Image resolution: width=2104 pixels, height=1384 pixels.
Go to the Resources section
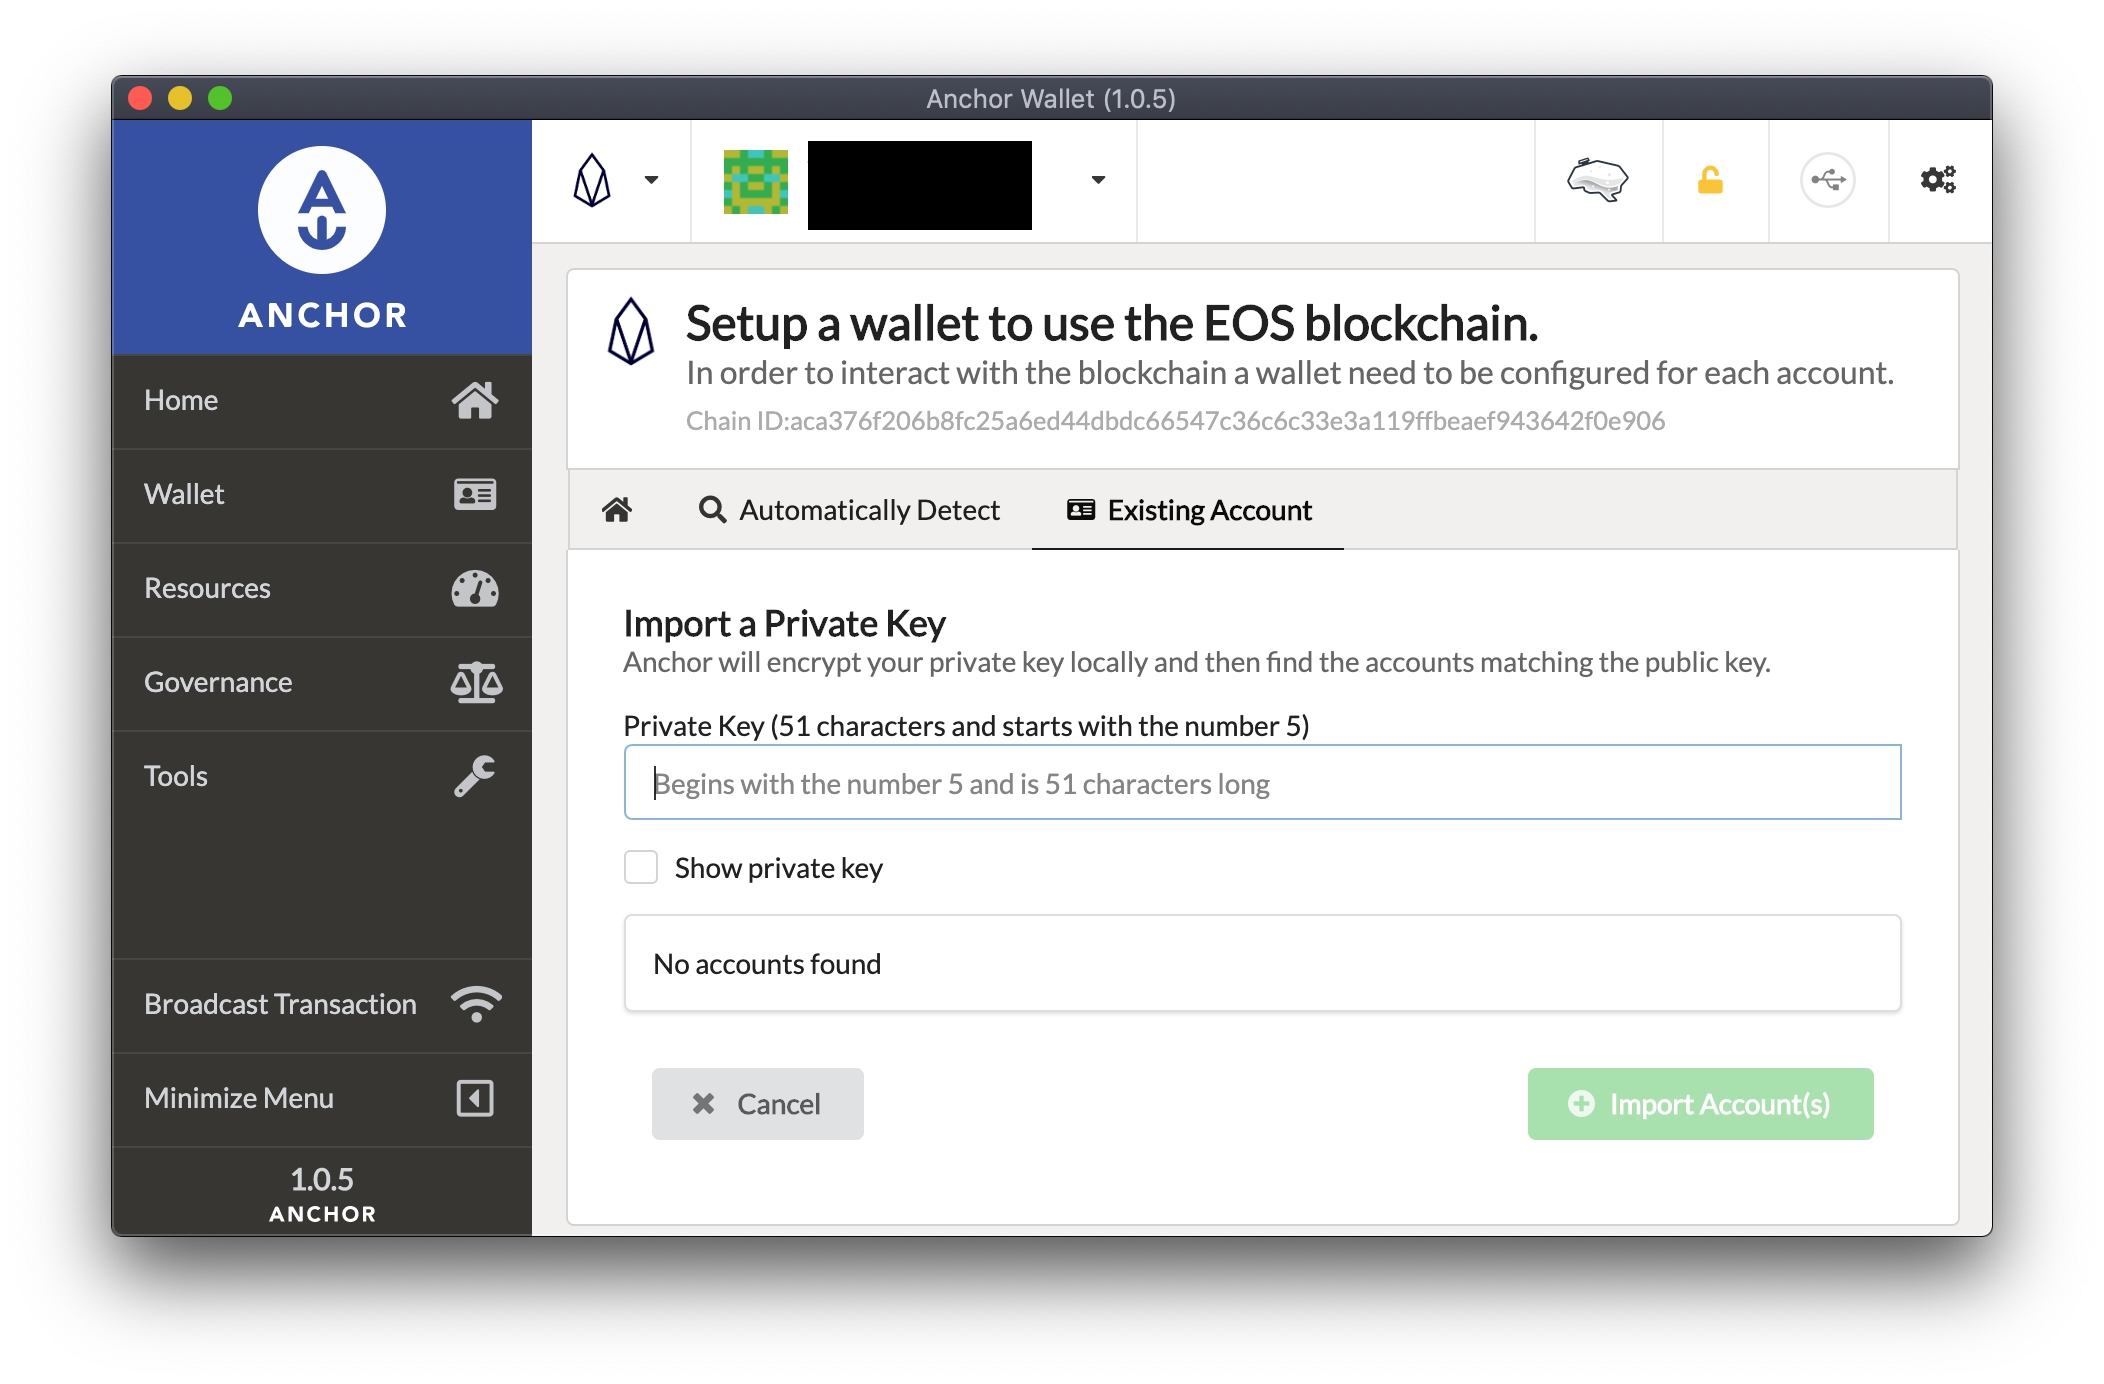[x=321, y=588]
